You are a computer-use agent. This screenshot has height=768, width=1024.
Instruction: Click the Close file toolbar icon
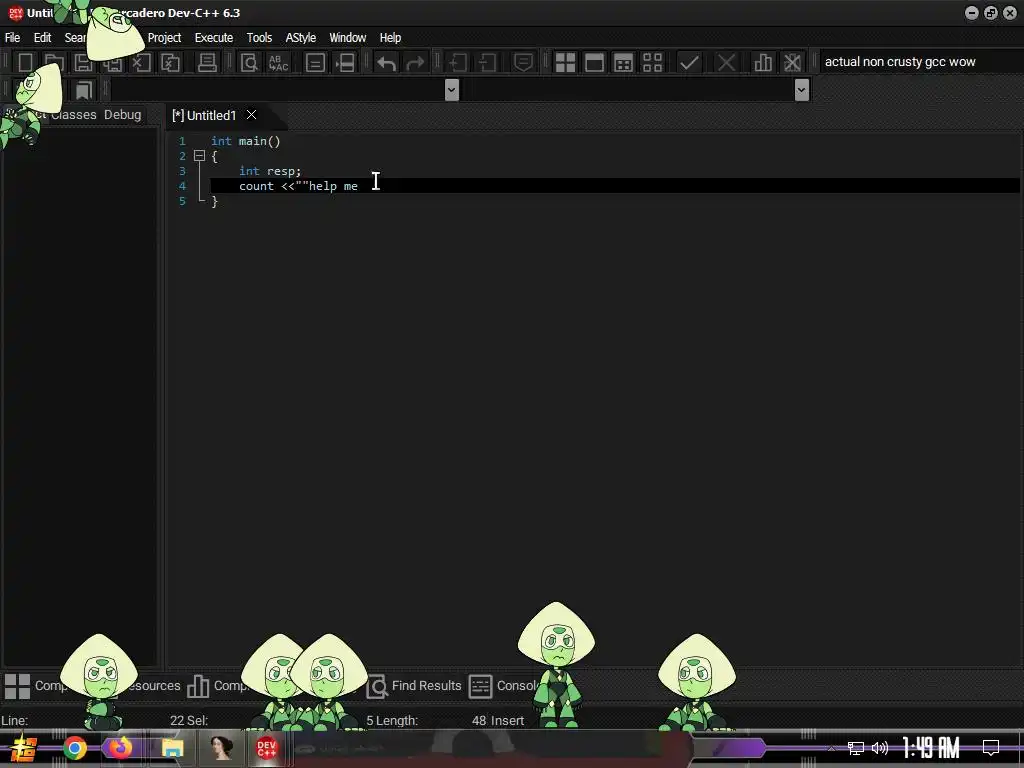(141, 63)
